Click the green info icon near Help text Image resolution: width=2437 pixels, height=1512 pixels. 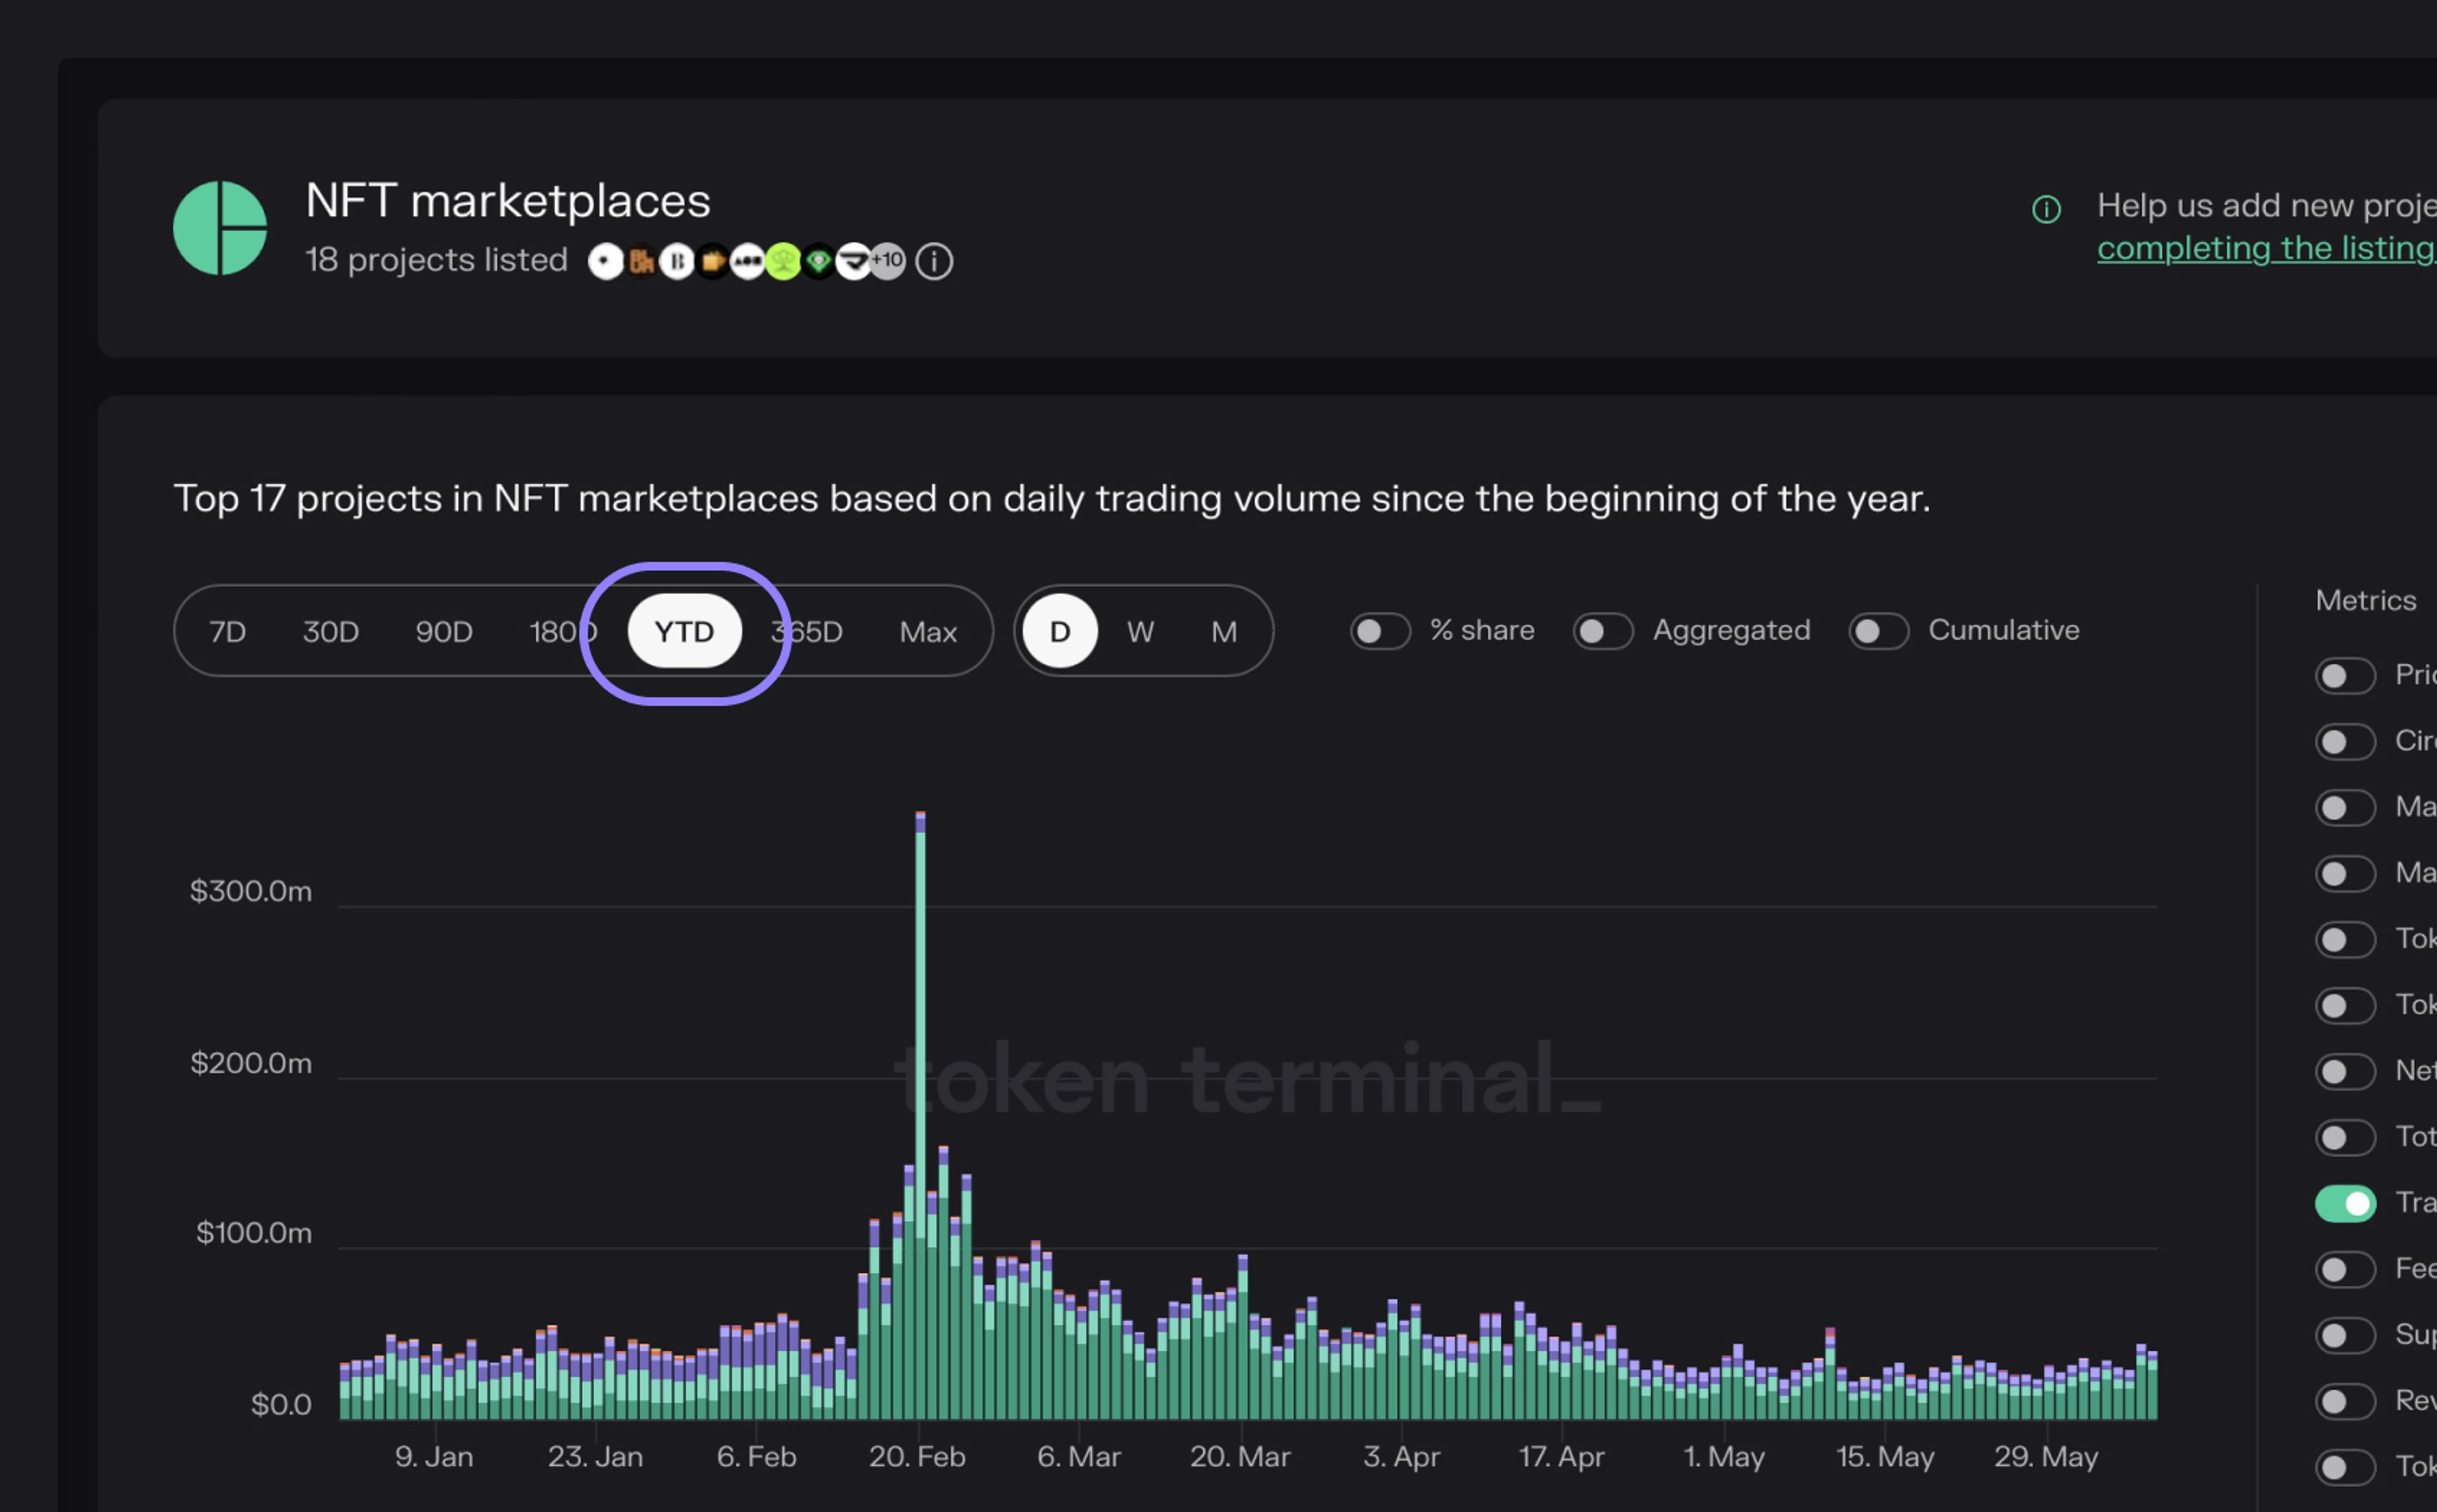click(x=2046, y=209)
